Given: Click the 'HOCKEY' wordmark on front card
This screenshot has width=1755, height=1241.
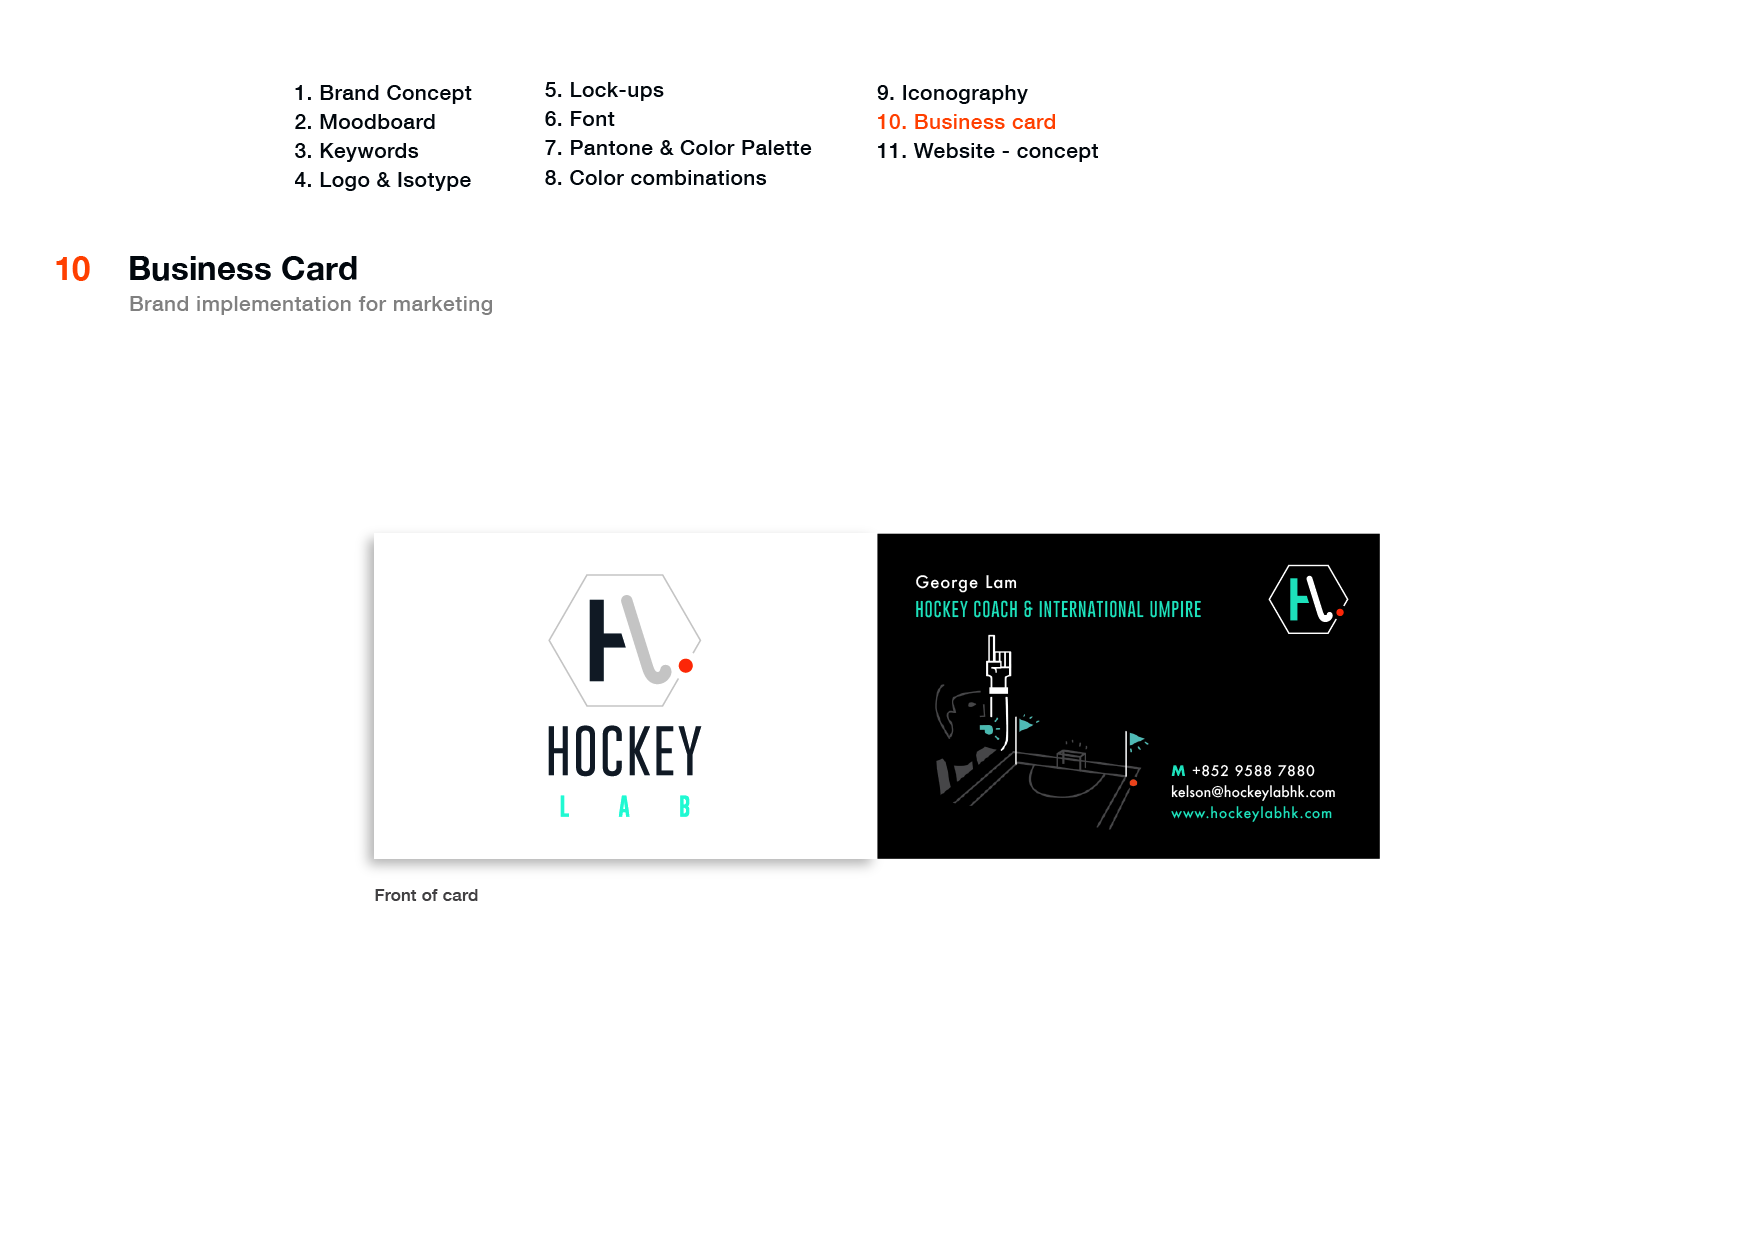Looking at the screenshot, I should [625, 752].
